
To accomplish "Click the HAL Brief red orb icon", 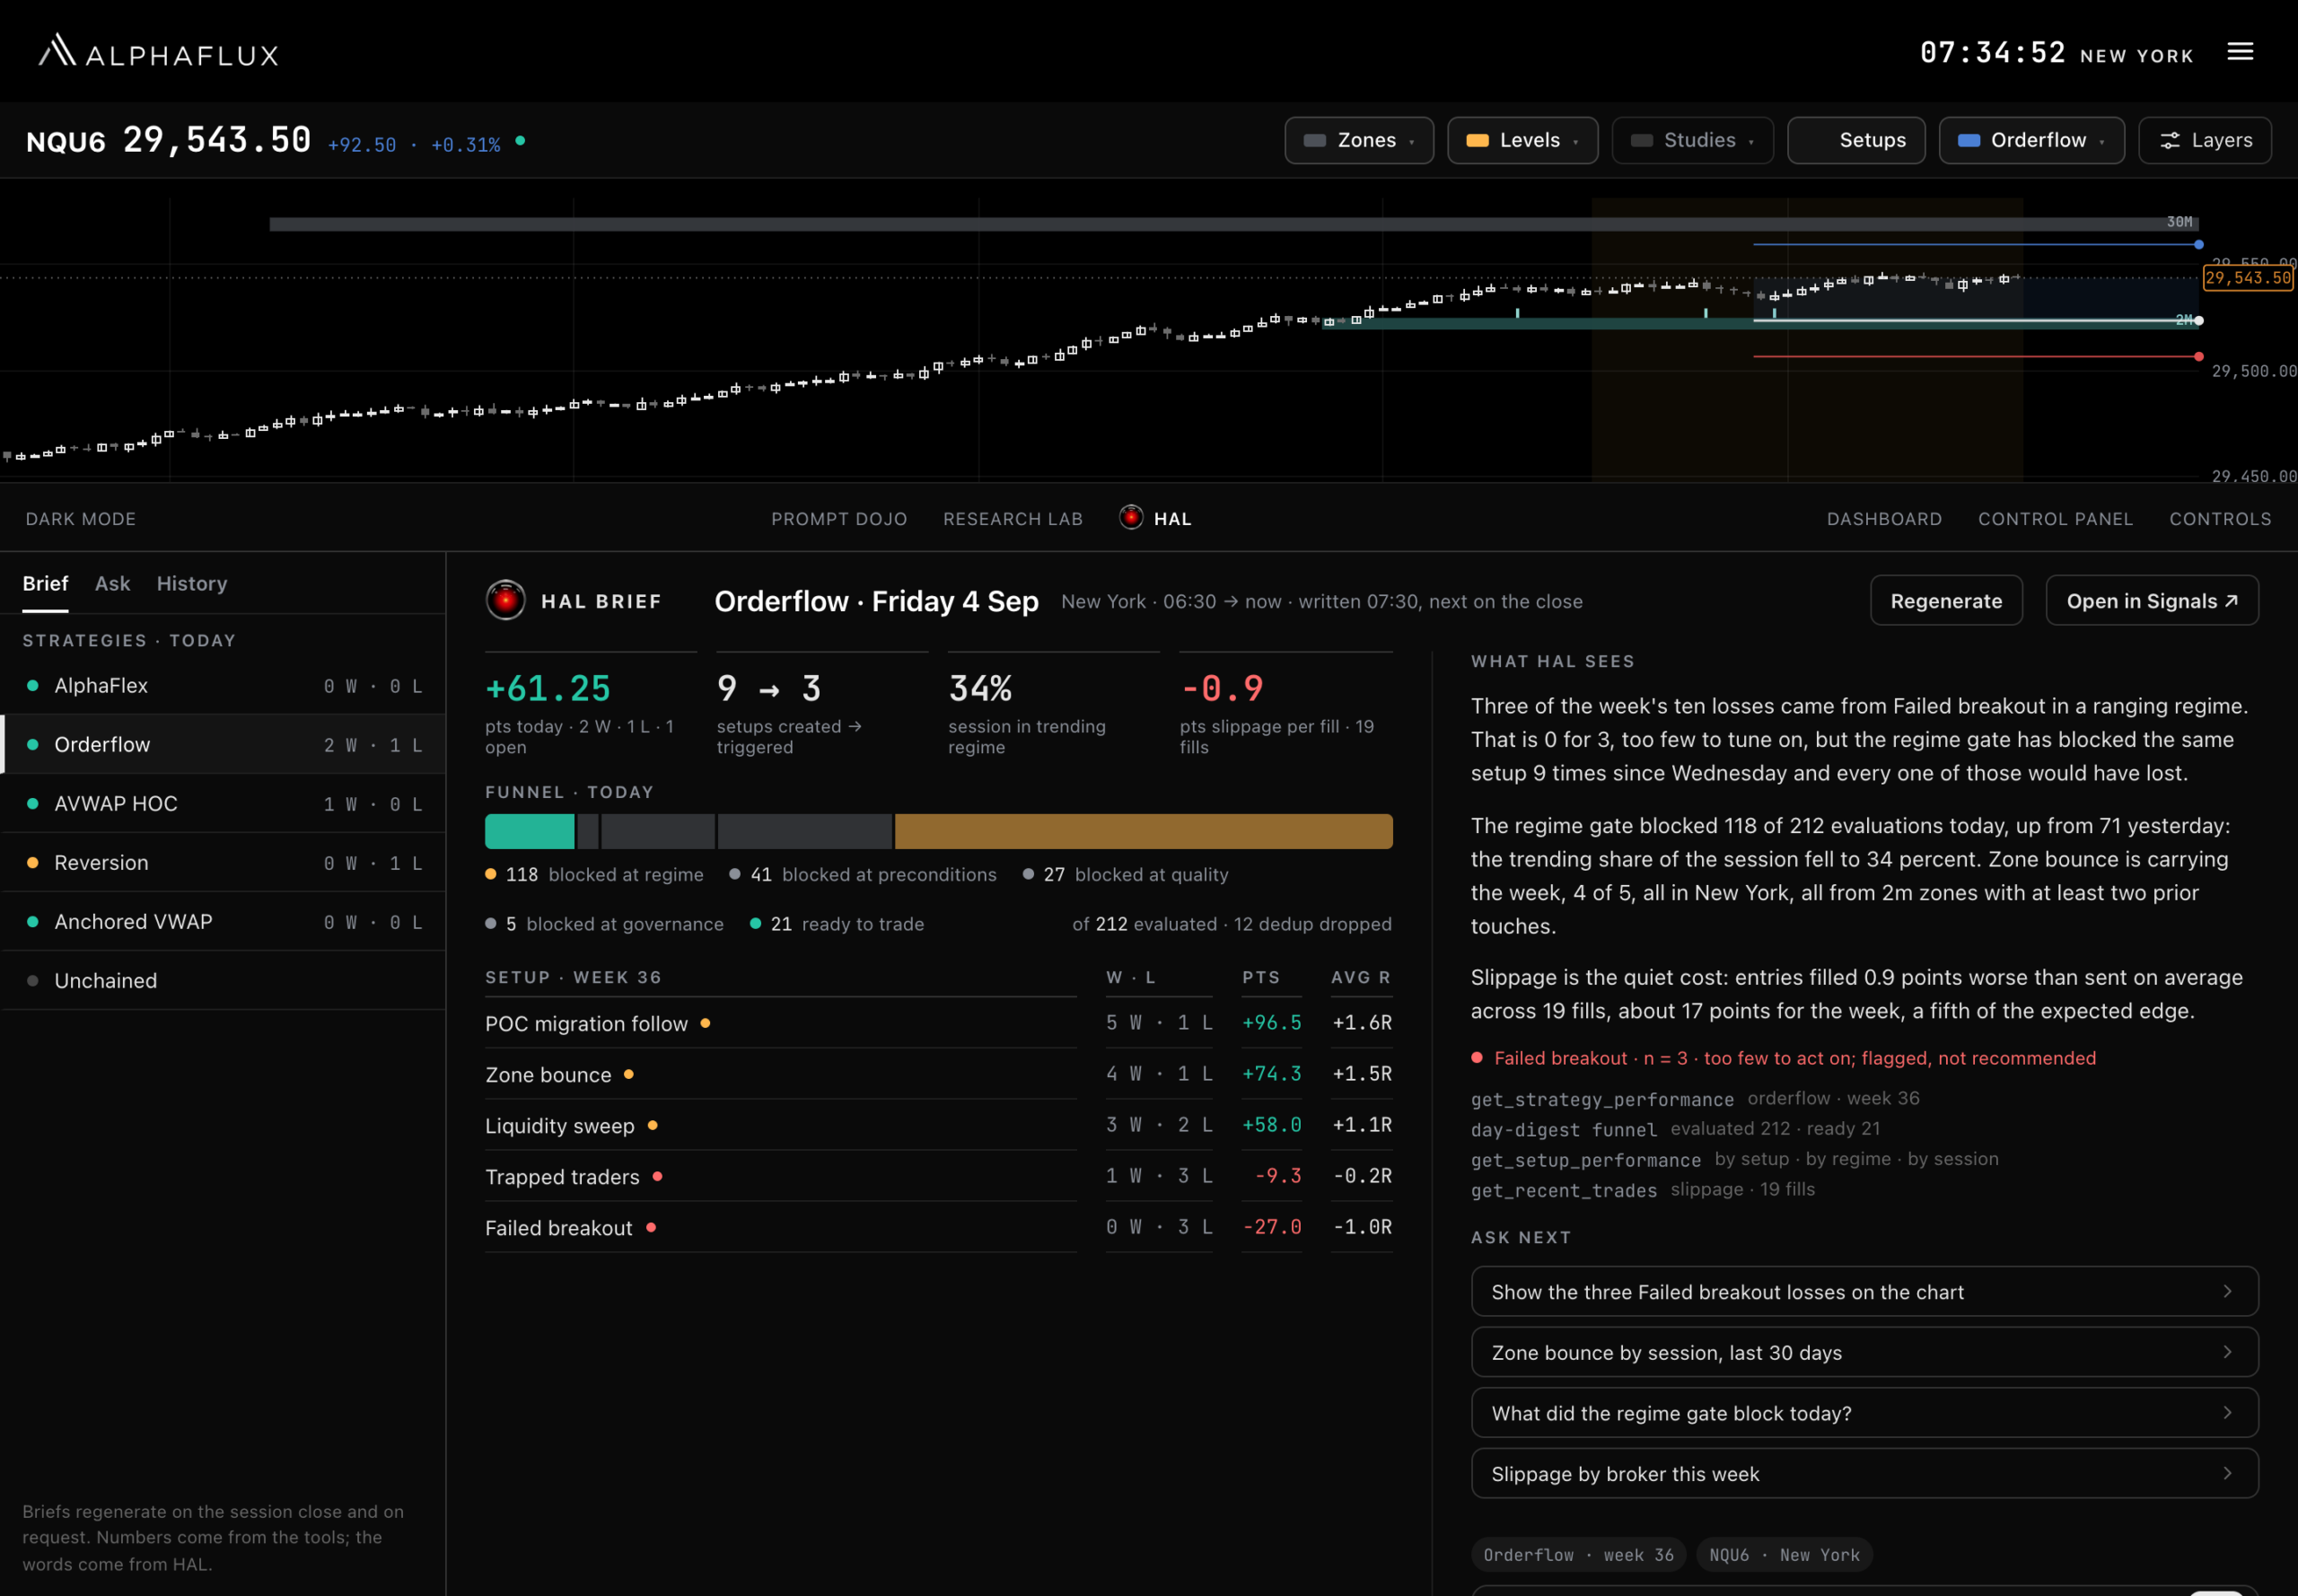I will [x=505, y=600].
